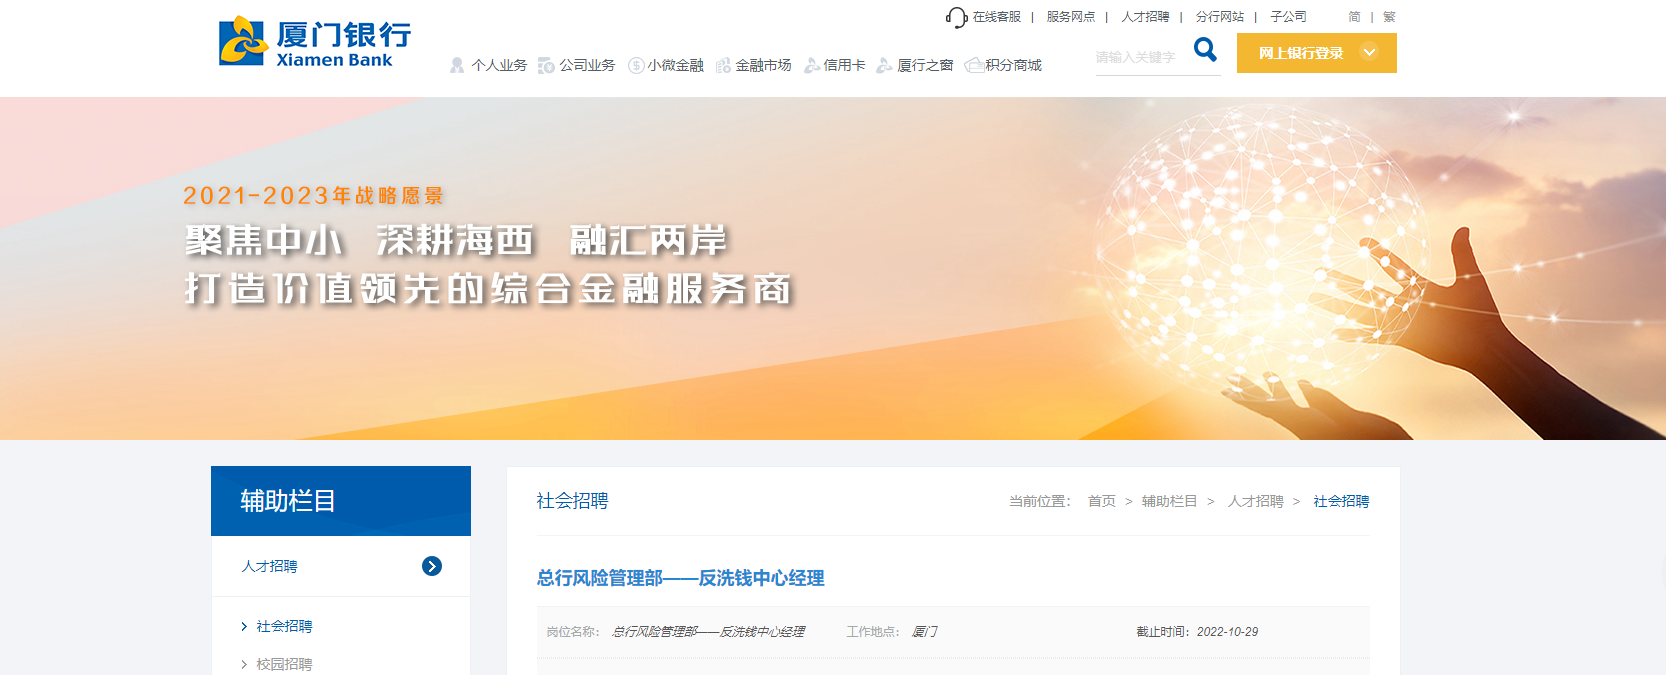Select 社会招聘 in the sidebar
This screenshot has width=1666, height=675.
pyautogui.click(x=284, y=626)
